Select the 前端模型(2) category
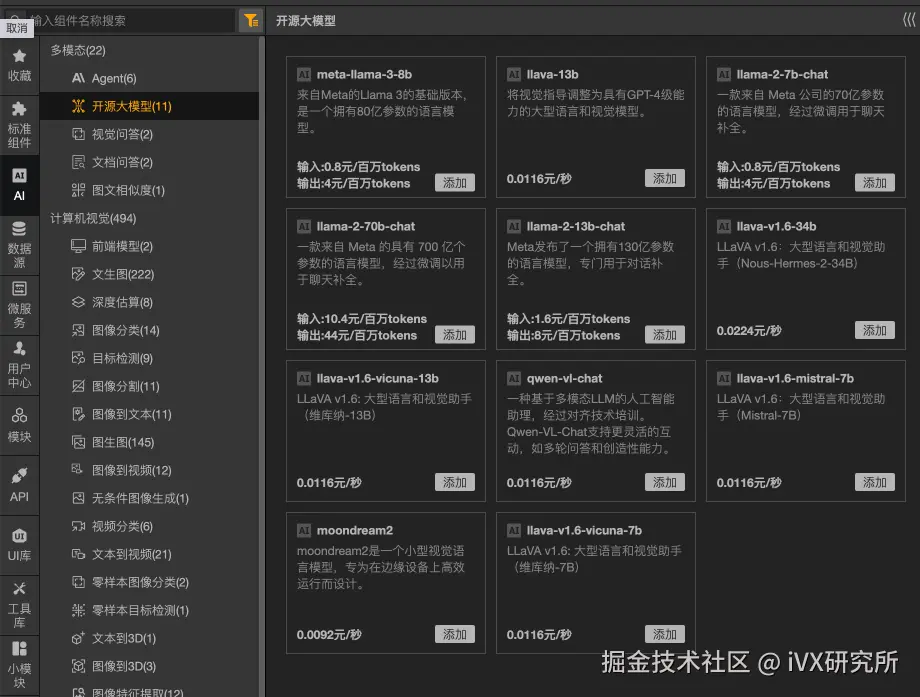Screen dimensions: 920x697 click(x=150, y=246)
